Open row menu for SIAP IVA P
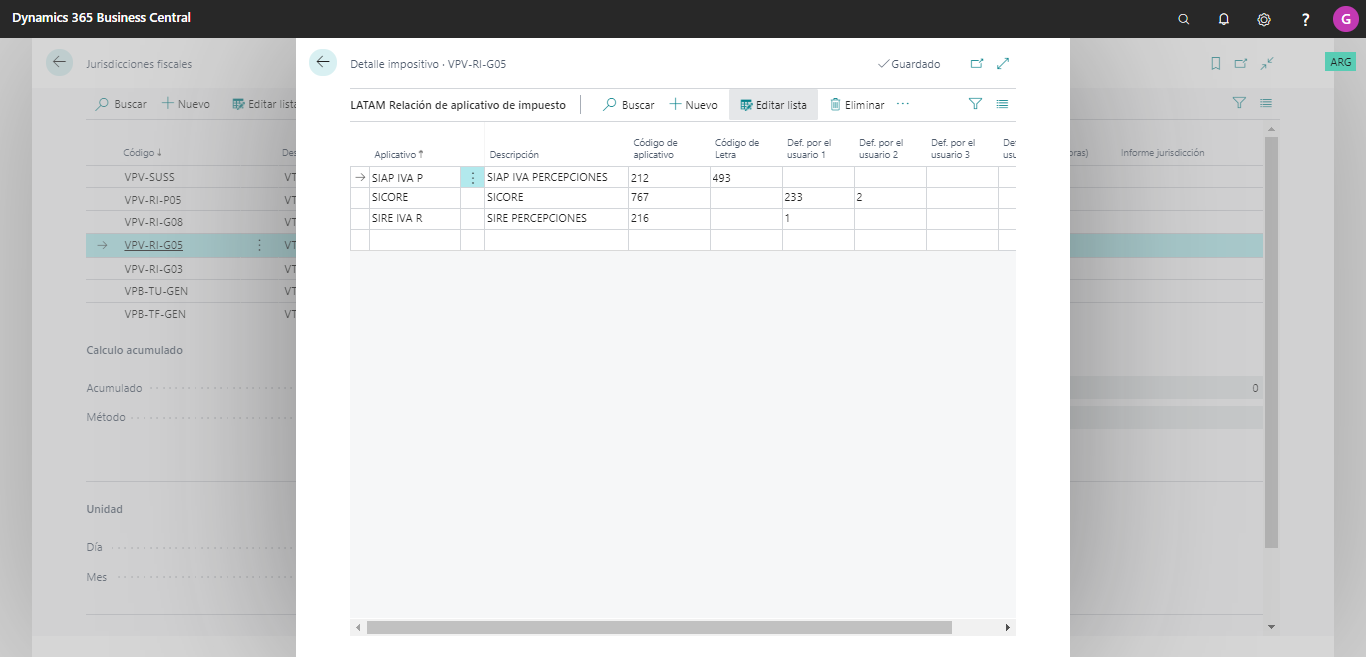The image size is (1366, 657). 472,177
